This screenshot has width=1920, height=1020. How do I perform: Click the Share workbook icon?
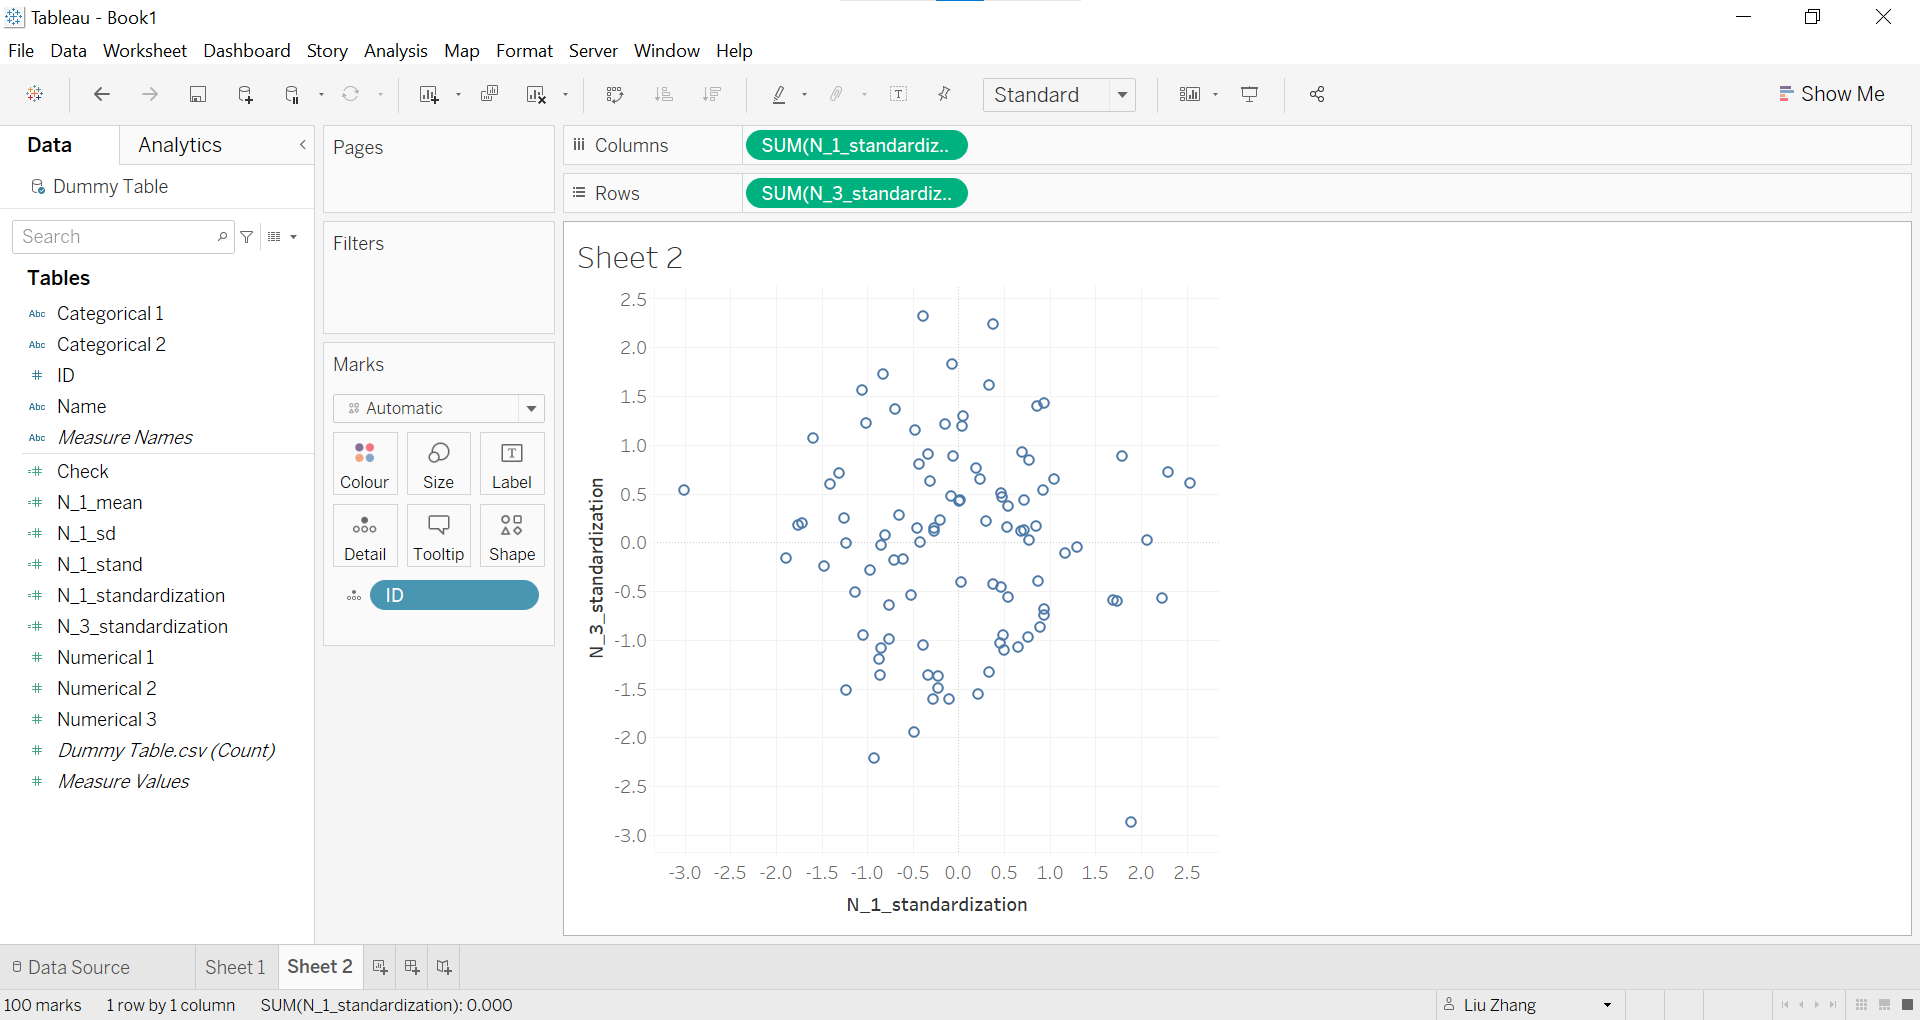[x=1317, y=94]
